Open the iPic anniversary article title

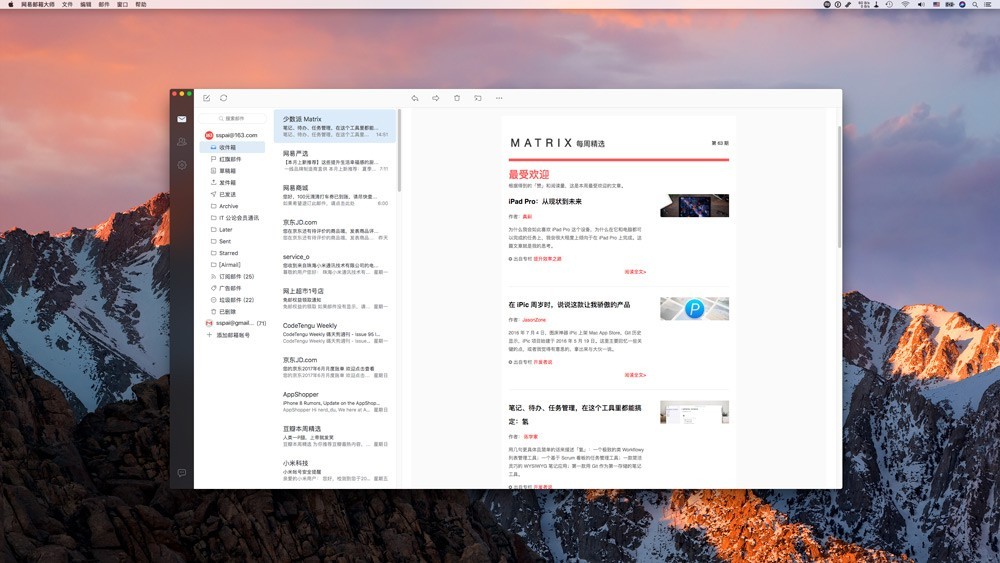point(569,305)
